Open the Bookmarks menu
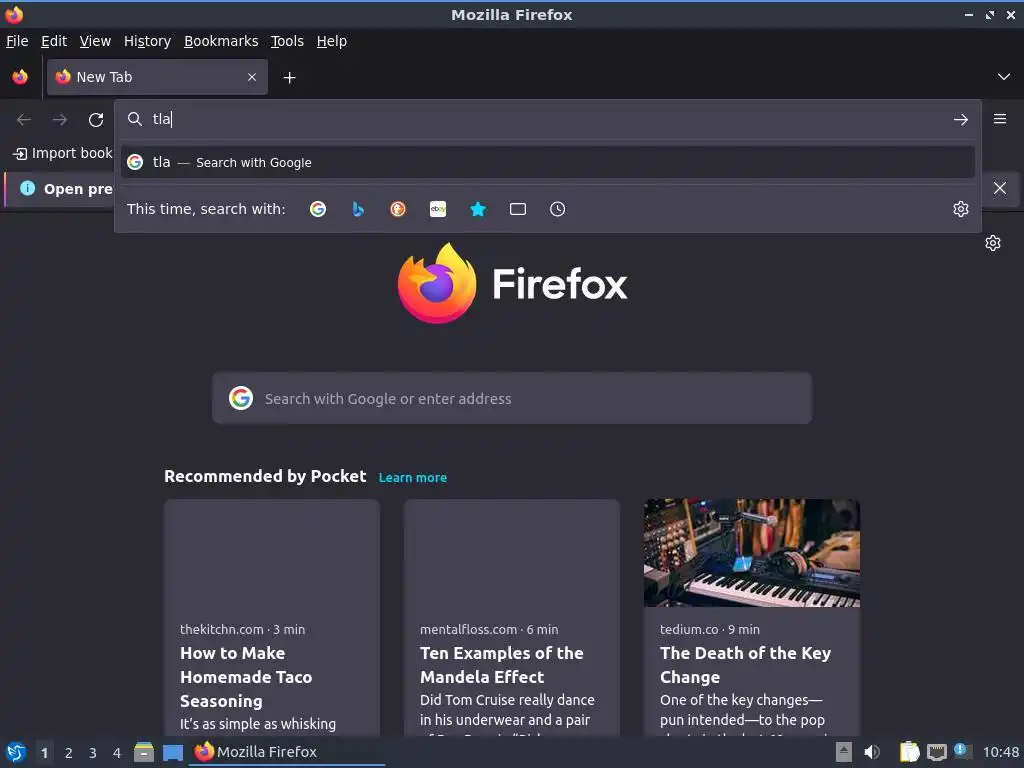1024x768 pixels. (x=221, y=41)
